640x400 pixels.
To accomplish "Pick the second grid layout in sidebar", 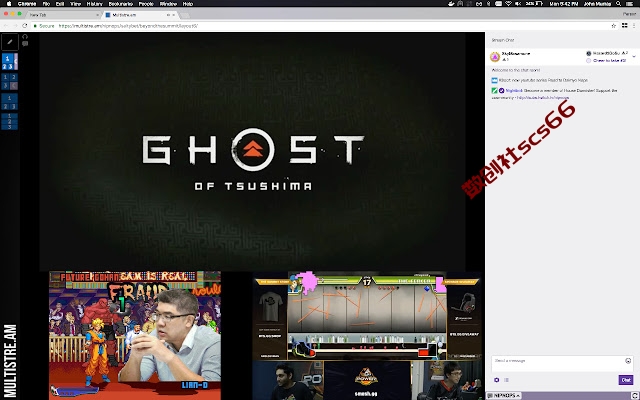I will (x=10, y=81).
